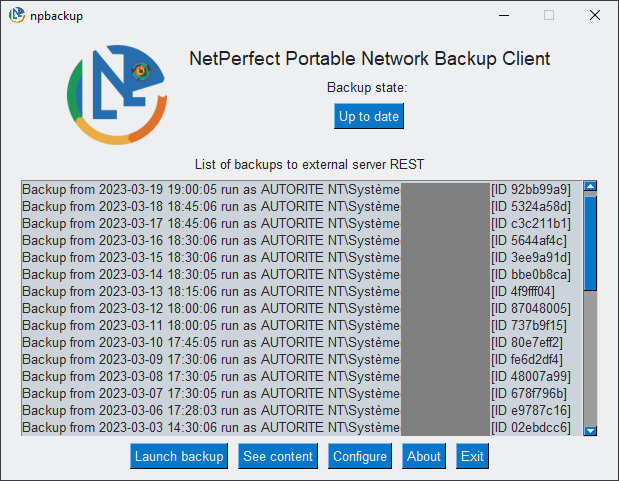Close the npbackup window
This screenshot has width=619, height=481.
[x=595, y=15]
